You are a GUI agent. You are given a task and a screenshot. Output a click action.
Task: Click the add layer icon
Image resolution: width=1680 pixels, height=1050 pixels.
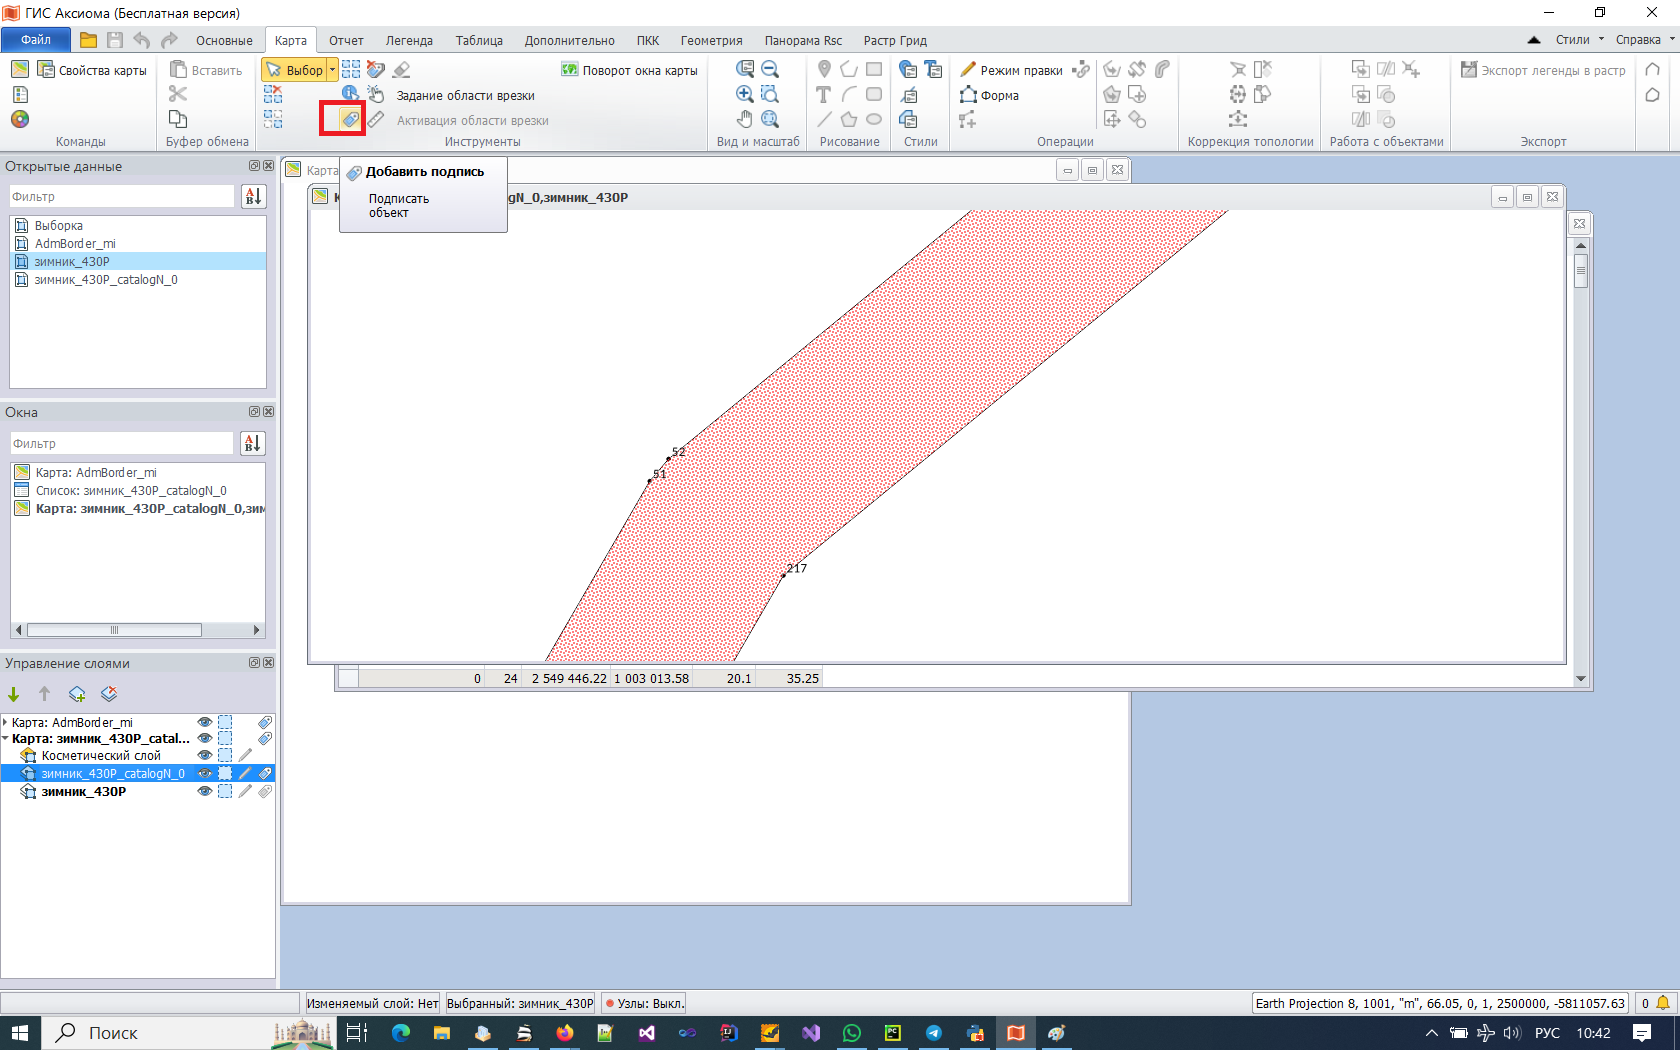[77, 694]
